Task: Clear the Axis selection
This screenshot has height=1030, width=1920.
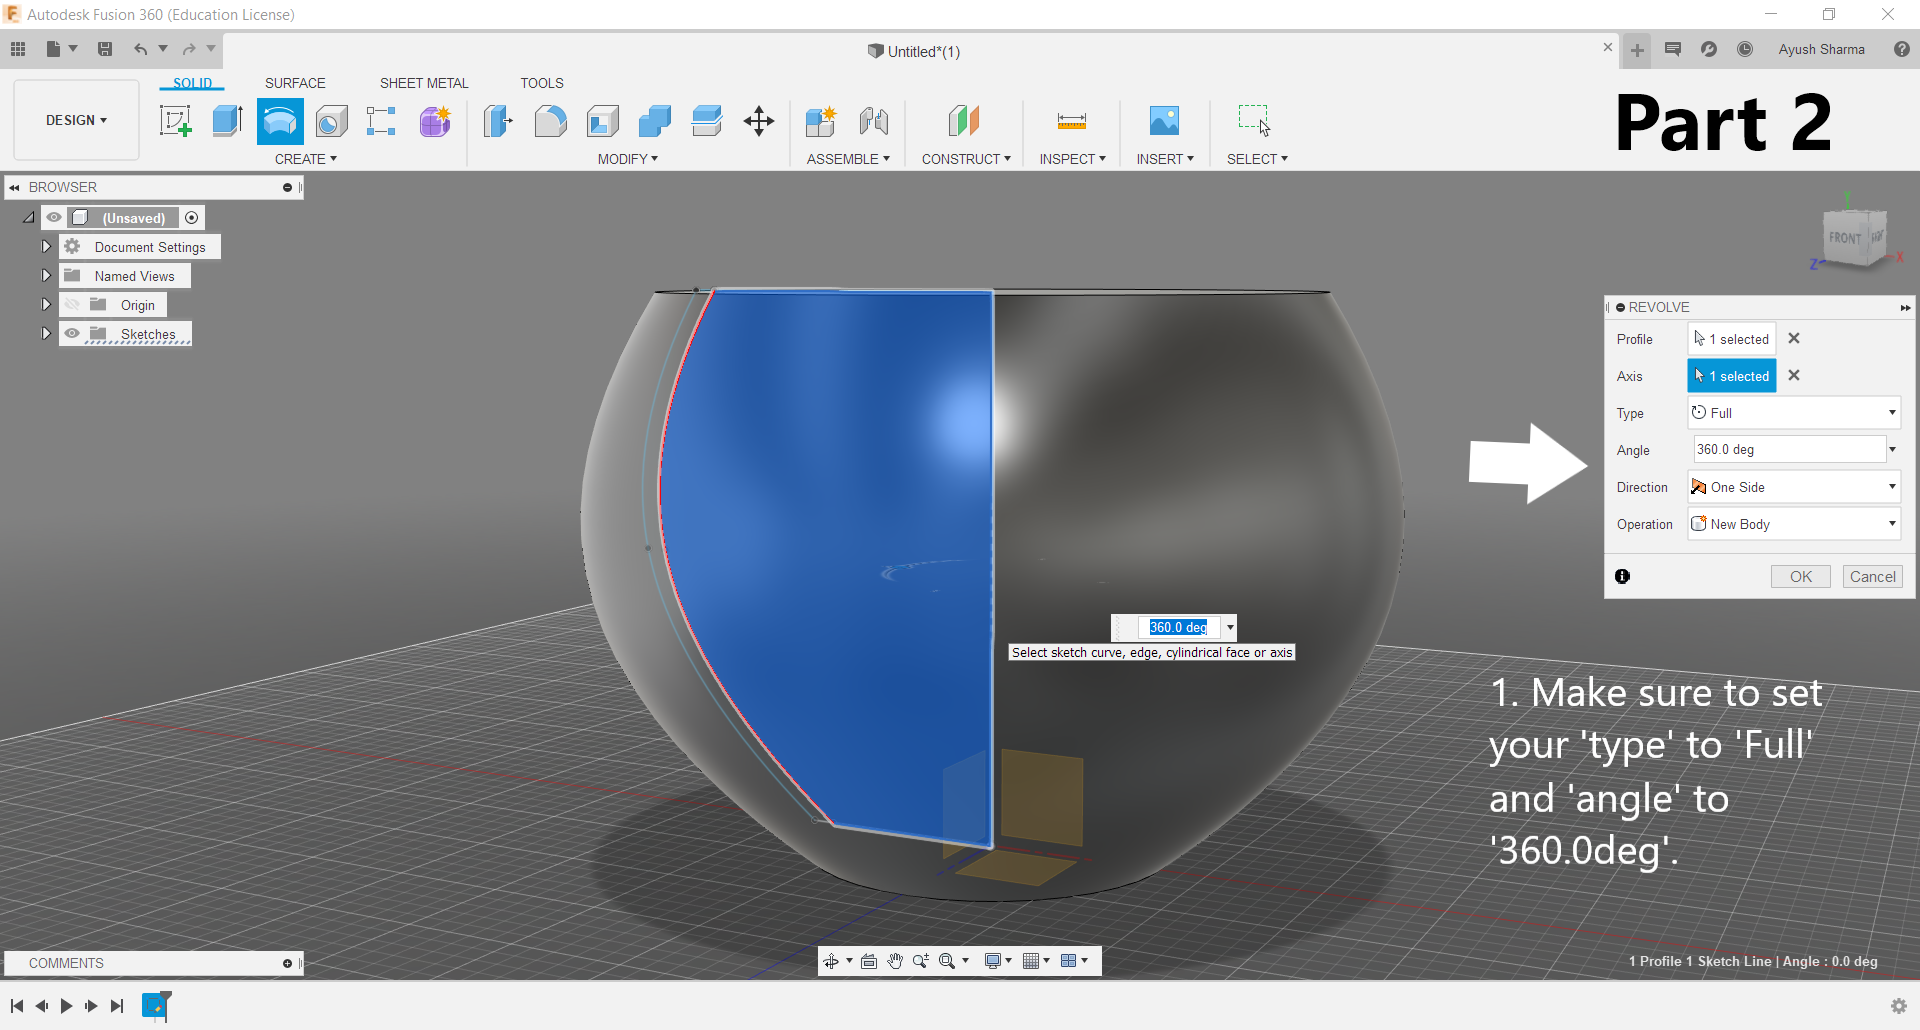Action: coord(1794,375)
